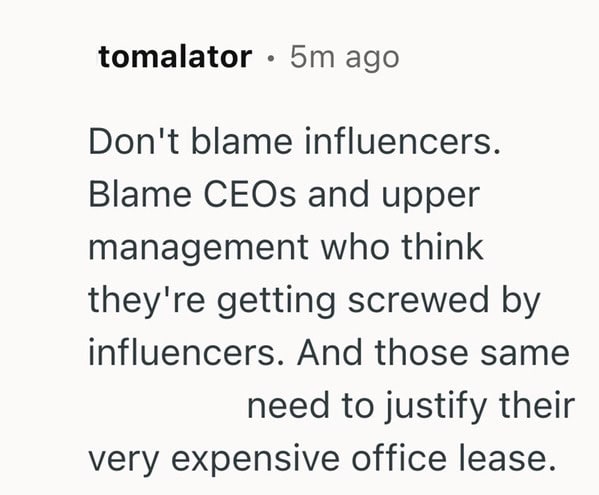The width and height of the screenshot is (599, 495).
Task: Click the word 'office' in the last line
Action: pyautogui.click(x=399, y=458)
